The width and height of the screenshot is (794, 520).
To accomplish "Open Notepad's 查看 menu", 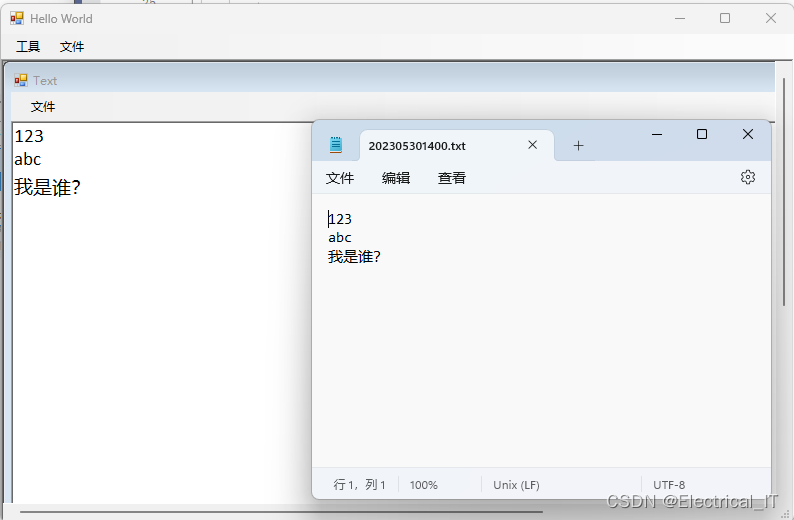I will click(x=452, y=178).
